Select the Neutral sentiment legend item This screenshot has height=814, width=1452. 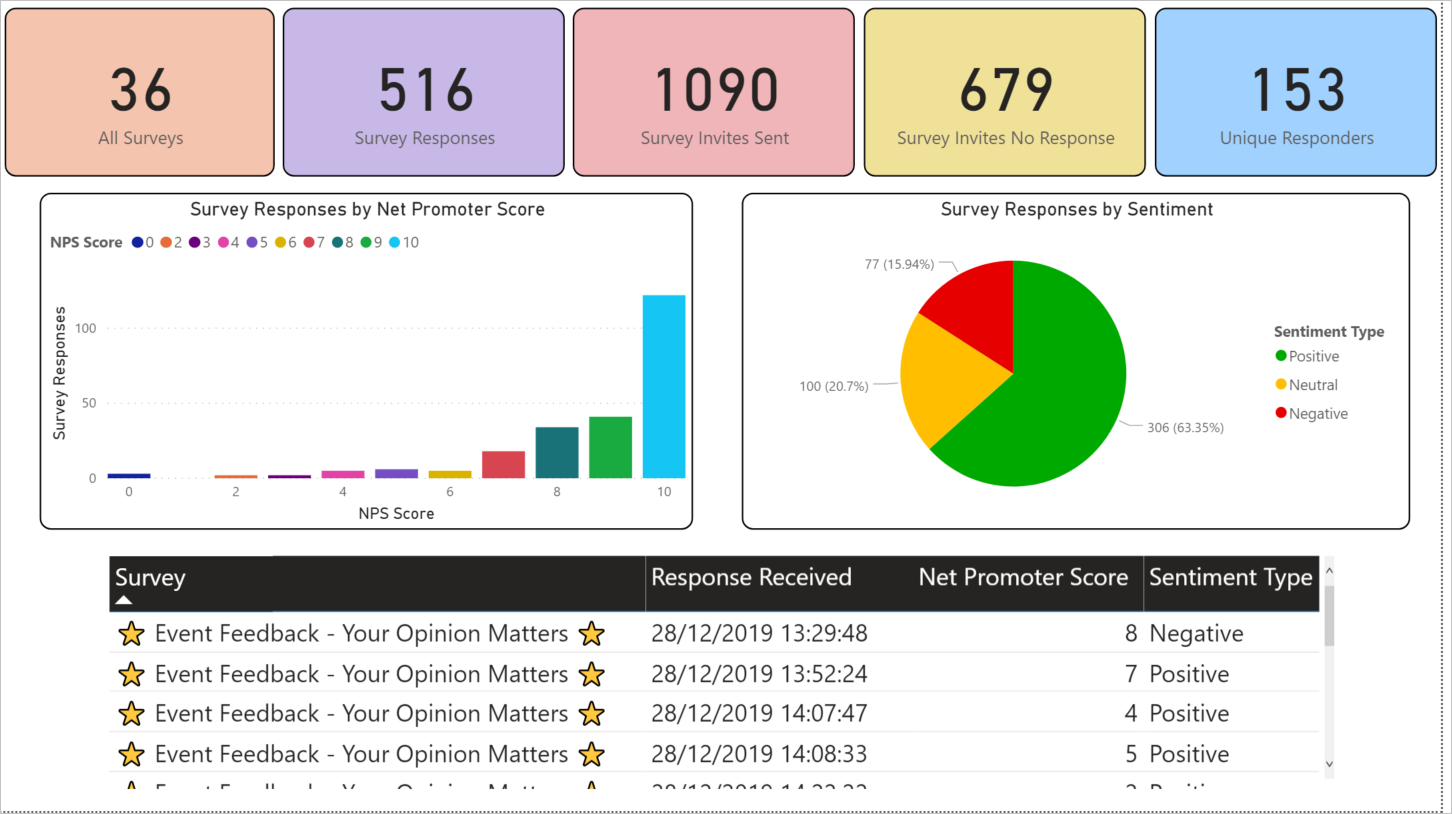click(1305, 385)
